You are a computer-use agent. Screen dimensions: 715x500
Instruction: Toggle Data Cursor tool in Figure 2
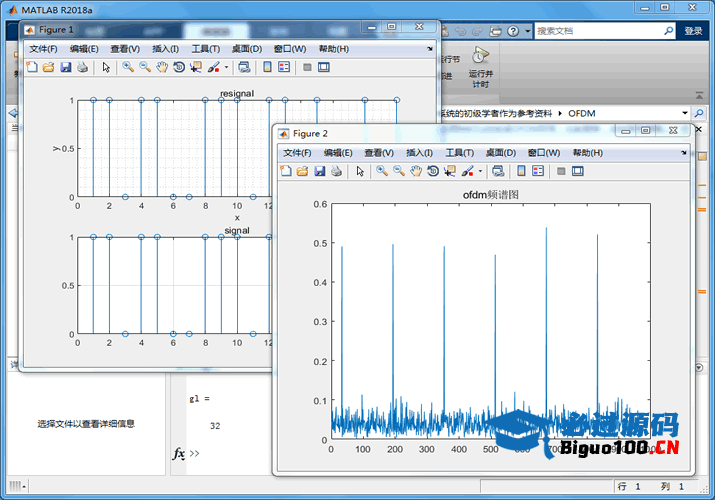pyautogui.click(x=449, y=172)
